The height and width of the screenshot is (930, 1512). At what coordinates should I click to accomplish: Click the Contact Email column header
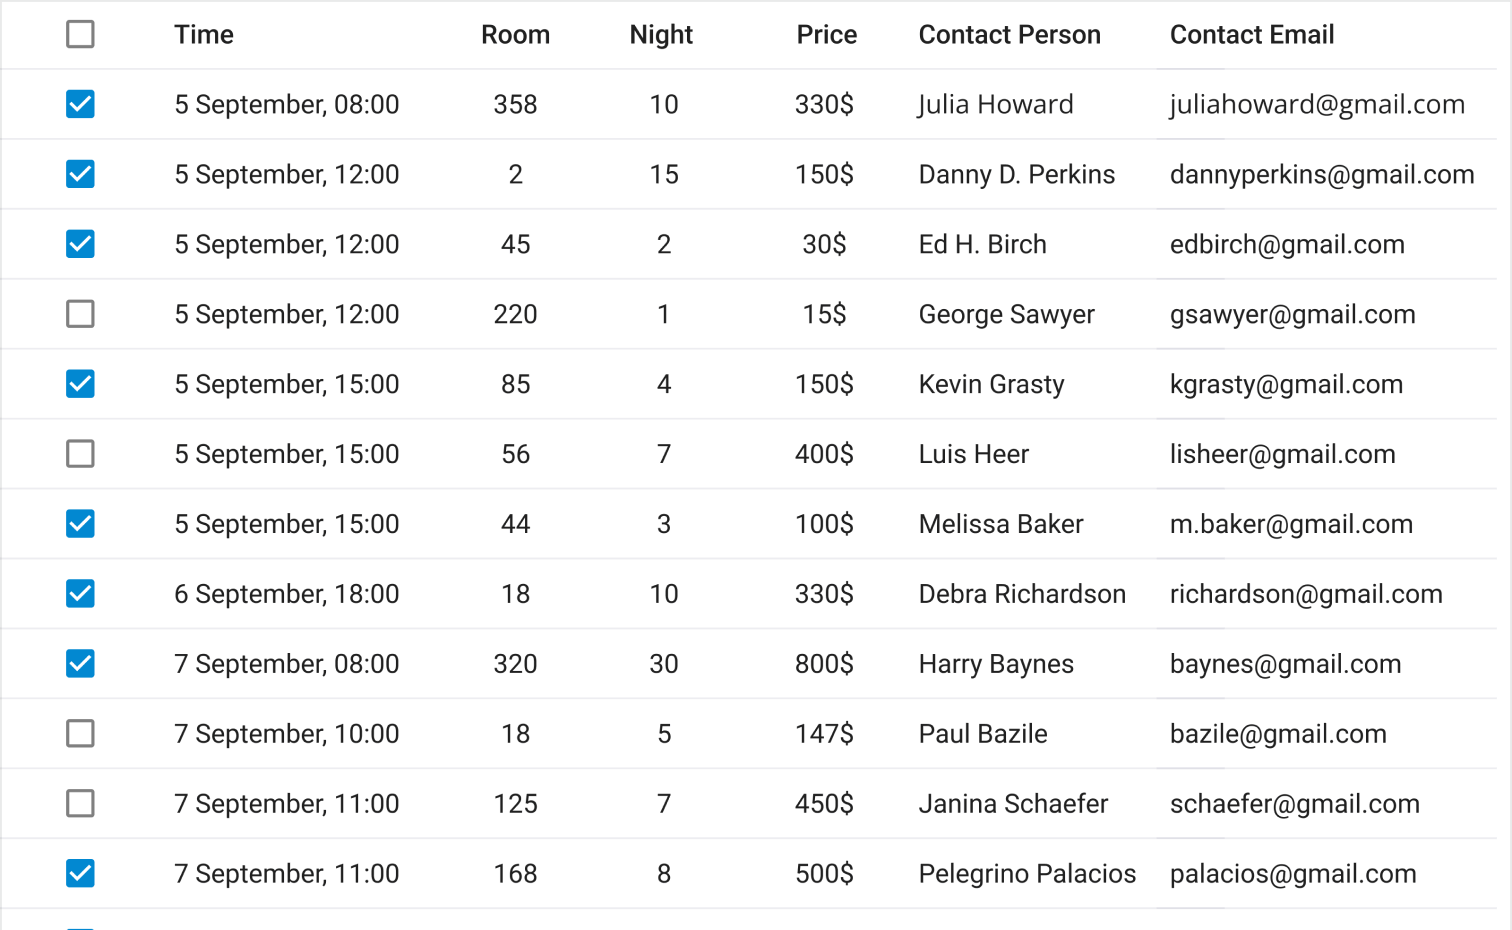coord(1252,35)
